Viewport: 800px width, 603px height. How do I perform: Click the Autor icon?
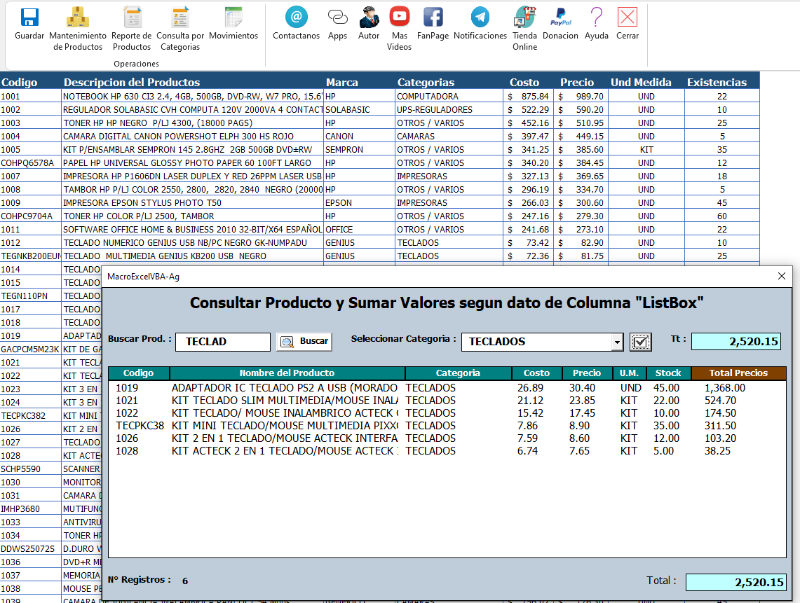[x=368, y=17]
